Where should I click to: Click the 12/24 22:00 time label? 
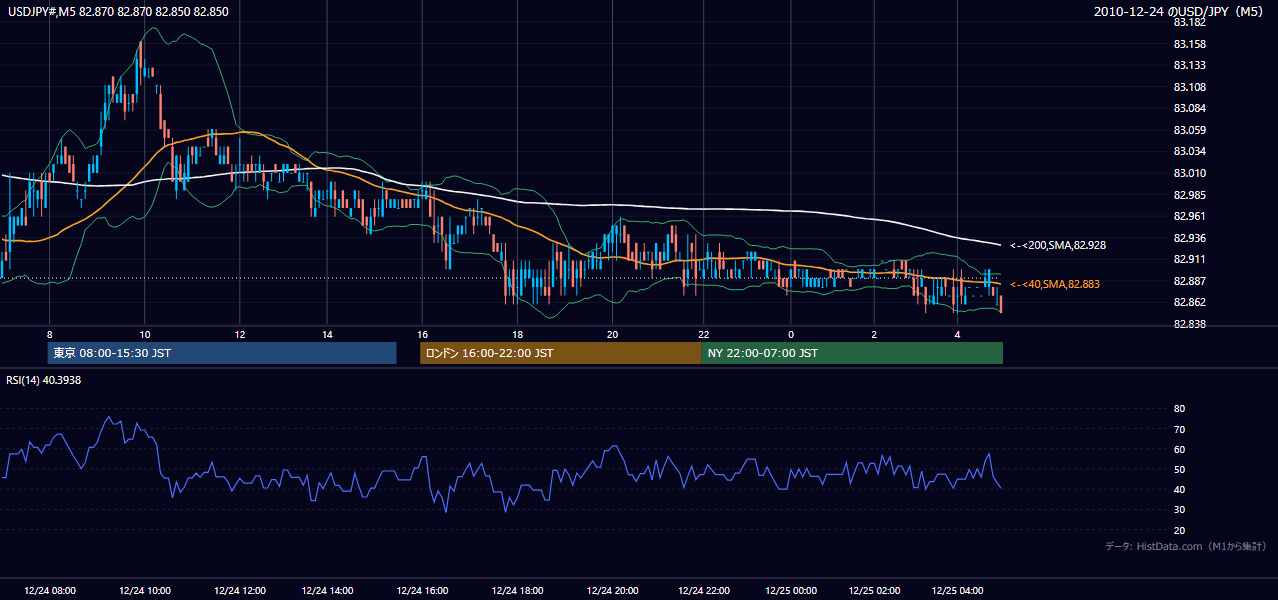pyautogui.click(x=703, y=590)
